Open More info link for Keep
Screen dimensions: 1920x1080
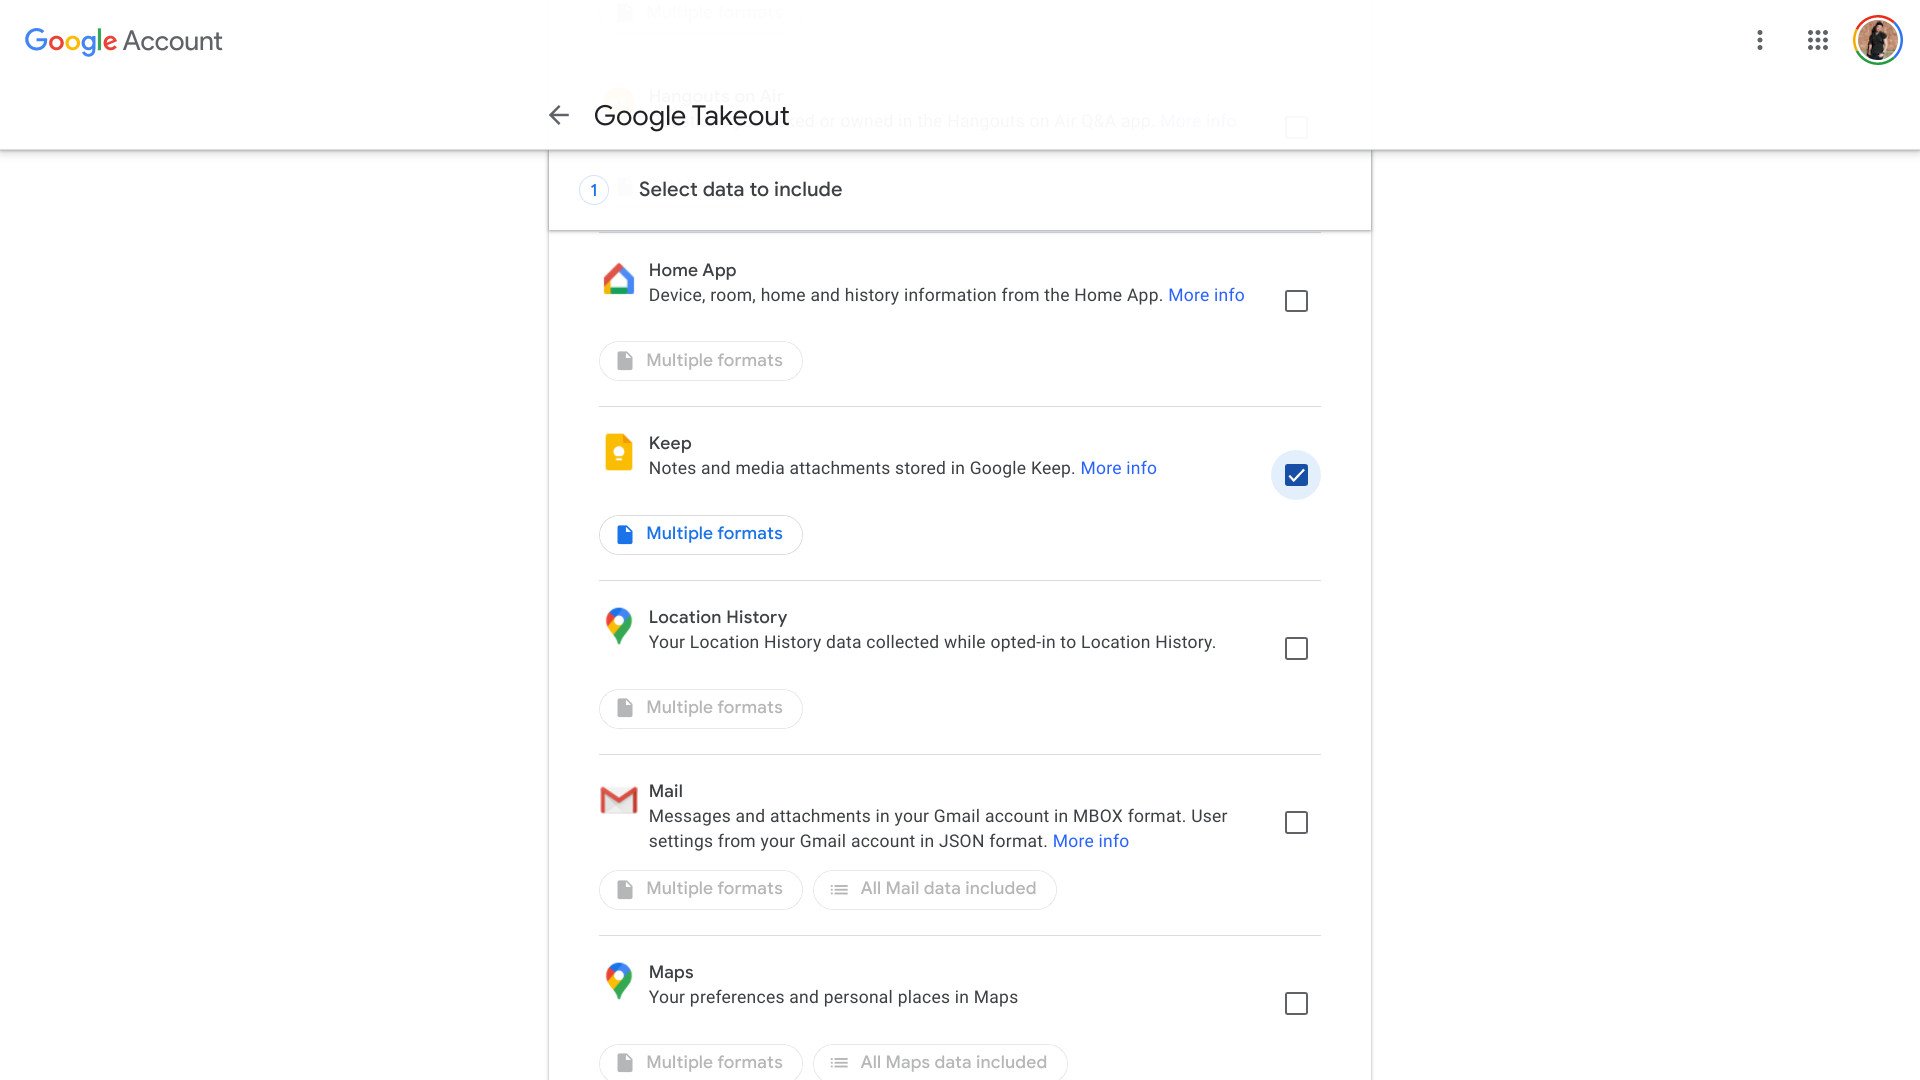point(1118,468)
